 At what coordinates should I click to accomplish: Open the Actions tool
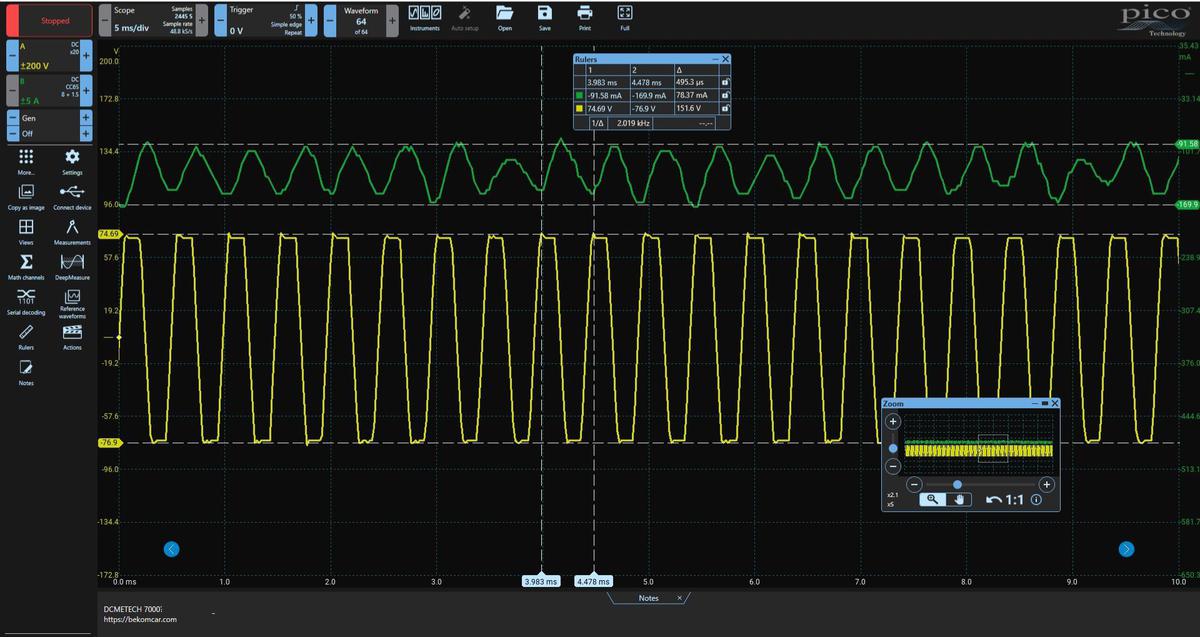[72, 336]
